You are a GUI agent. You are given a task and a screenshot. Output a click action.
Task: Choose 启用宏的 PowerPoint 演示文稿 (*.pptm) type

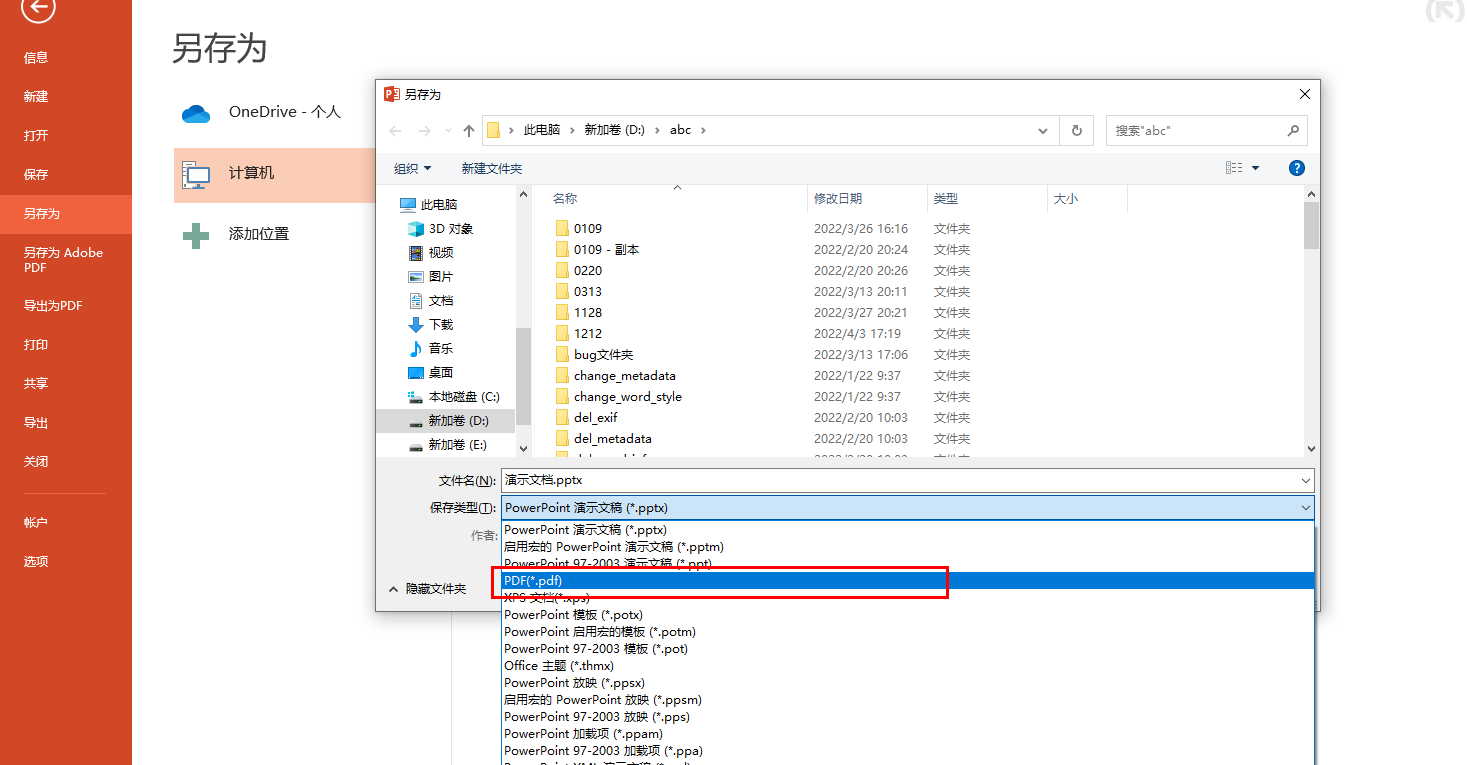point(908,547)
